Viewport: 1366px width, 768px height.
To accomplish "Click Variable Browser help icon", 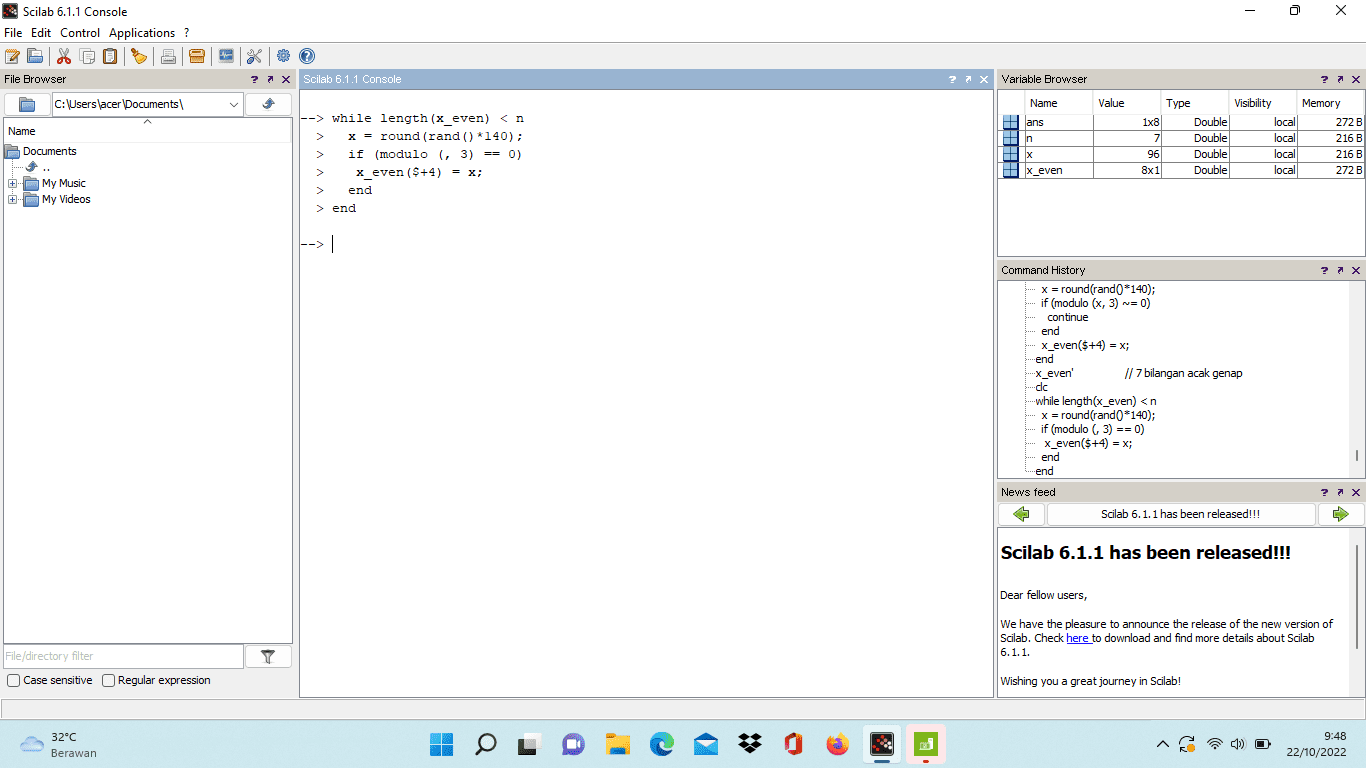I will 1325,79.
